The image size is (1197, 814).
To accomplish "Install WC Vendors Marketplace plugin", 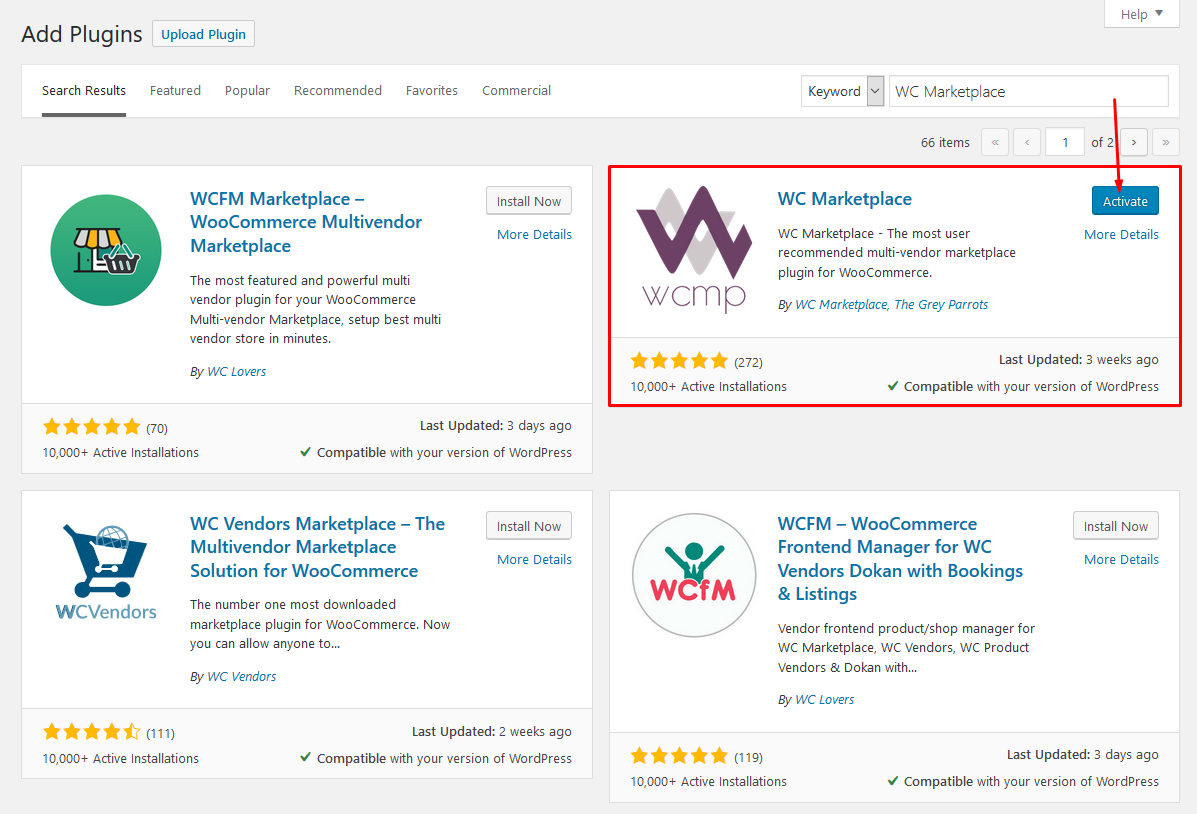I will pos(529,526).
